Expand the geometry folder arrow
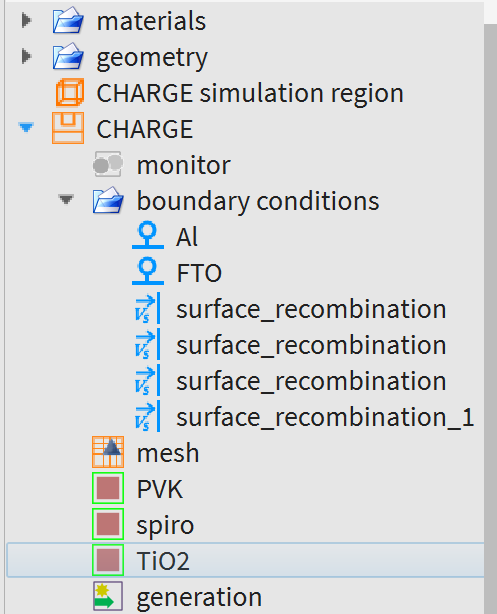 (26, 56)
